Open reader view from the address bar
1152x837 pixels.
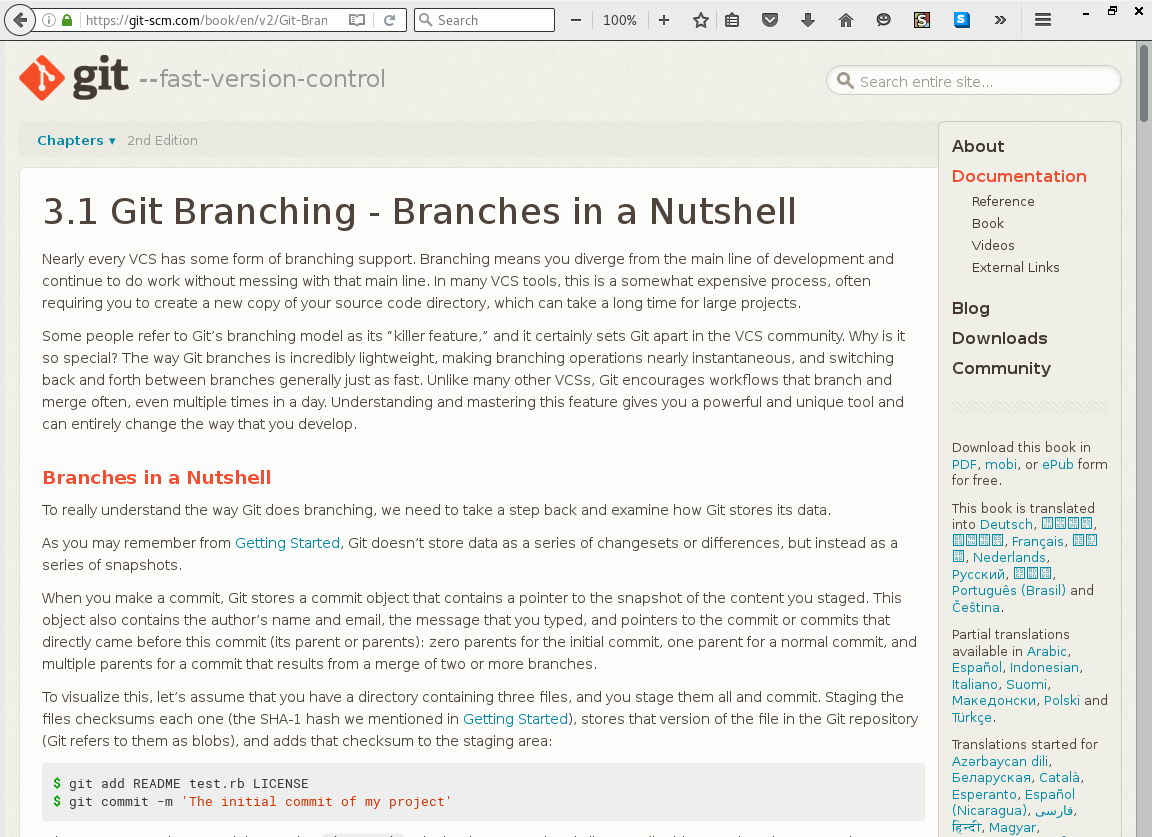[357, 20]
